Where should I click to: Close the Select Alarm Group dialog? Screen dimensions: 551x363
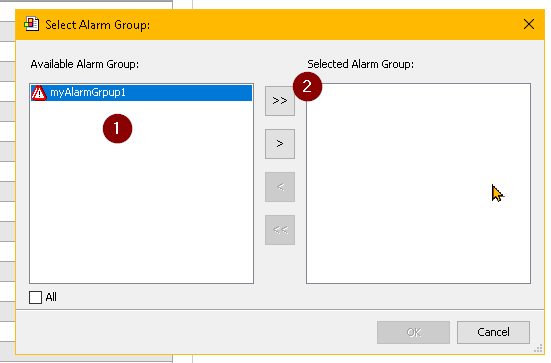529,25
